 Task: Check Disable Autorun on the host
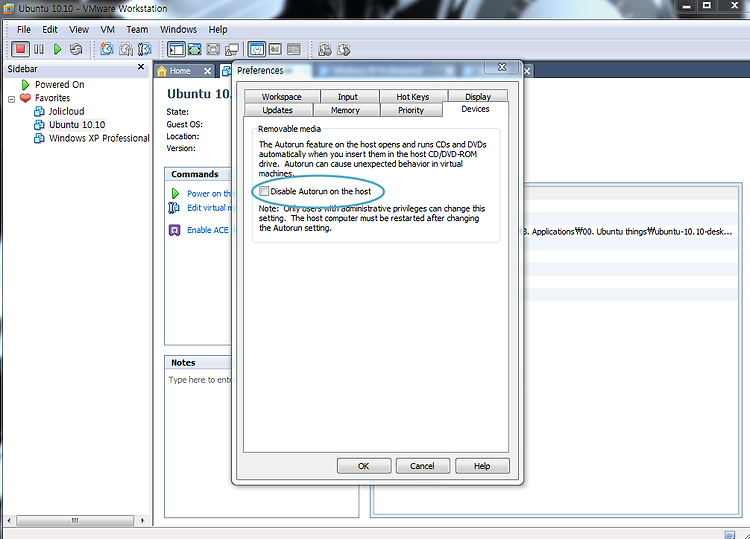[x=264, y=191]
